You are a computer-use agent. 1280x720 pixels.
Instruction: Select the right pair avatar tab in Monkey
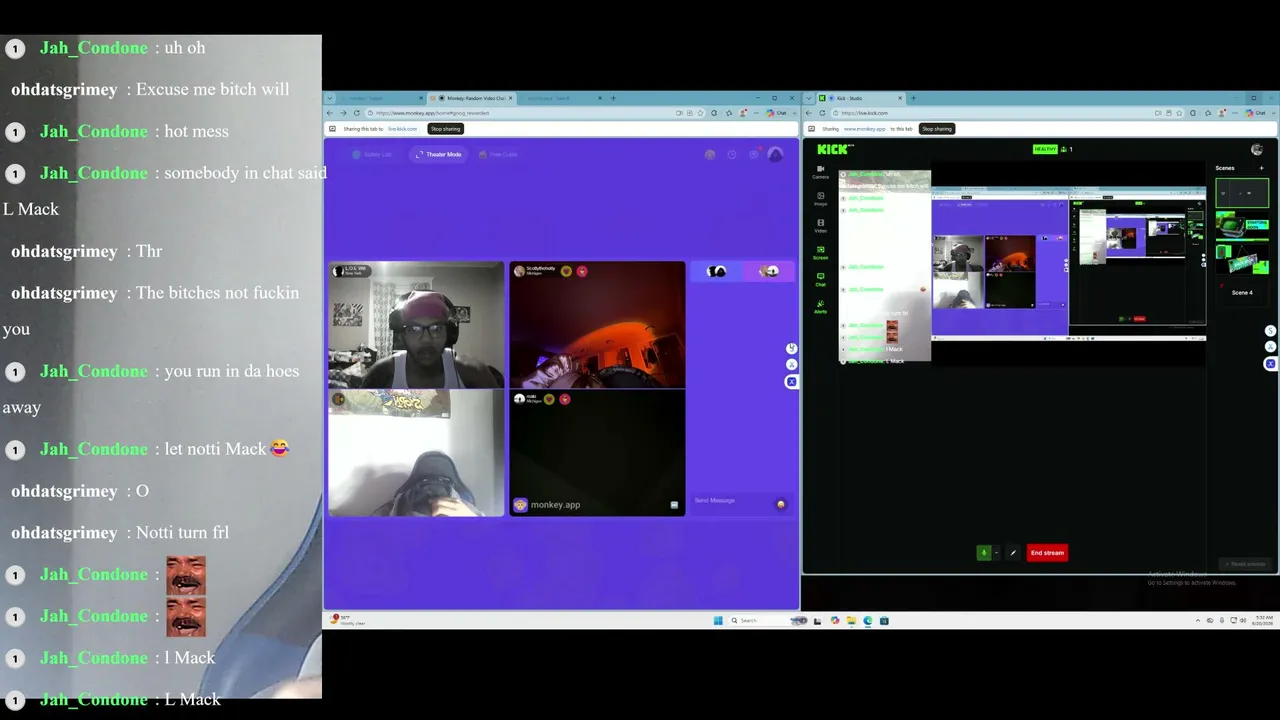coord(768,271)
